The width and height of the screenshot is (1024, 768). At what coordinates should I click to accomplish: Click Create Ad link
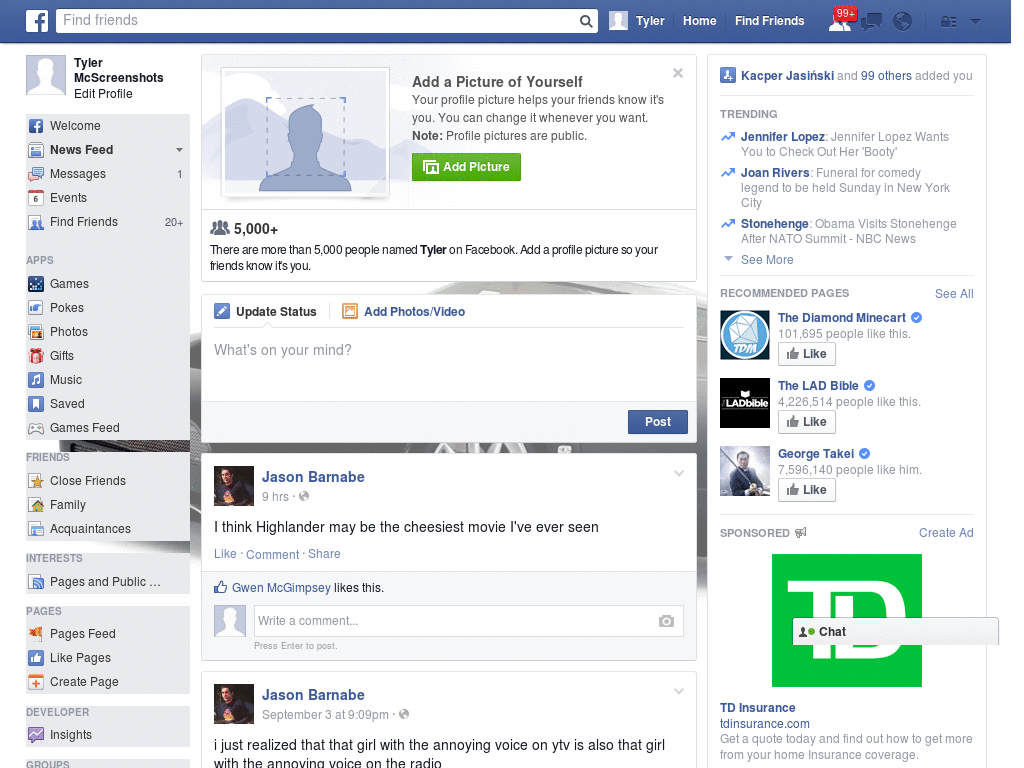point(946,533)
